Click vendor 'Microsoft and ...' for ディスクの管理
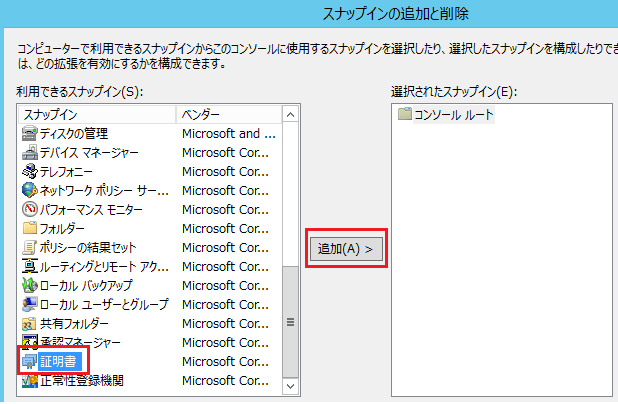Viewport: 618px width, 404px height. 229,134
